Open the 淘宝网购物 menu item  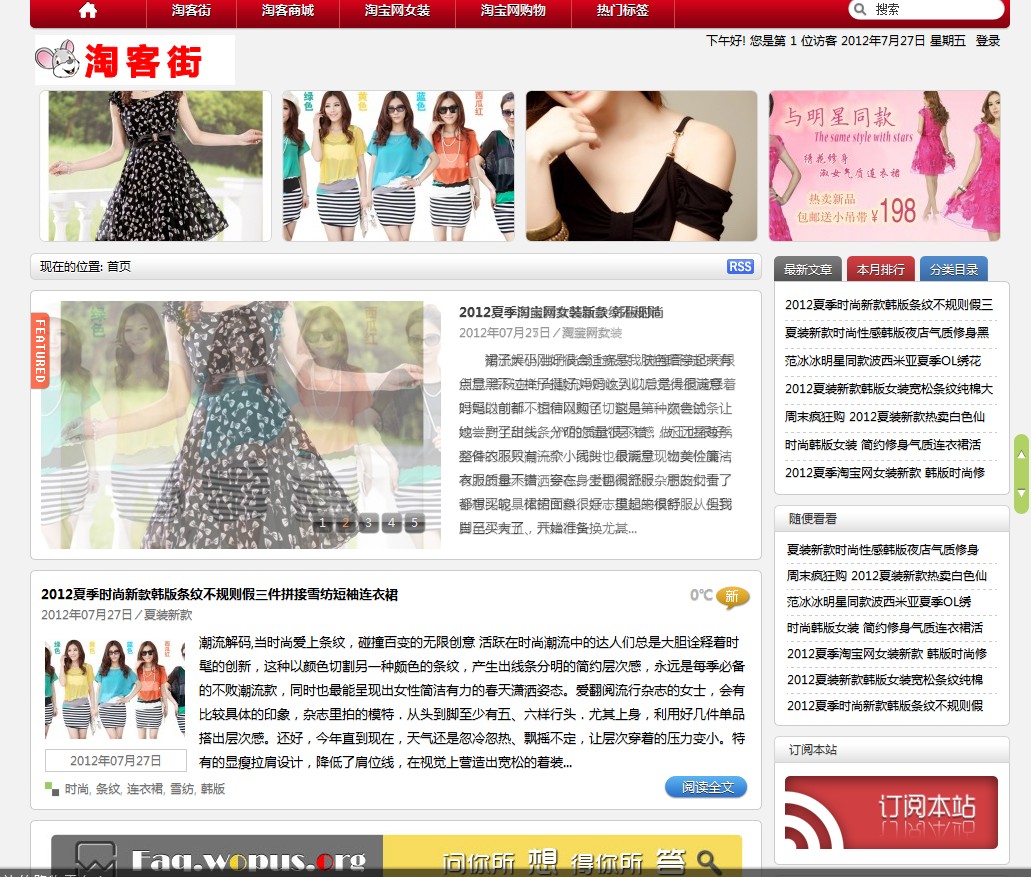513,11
